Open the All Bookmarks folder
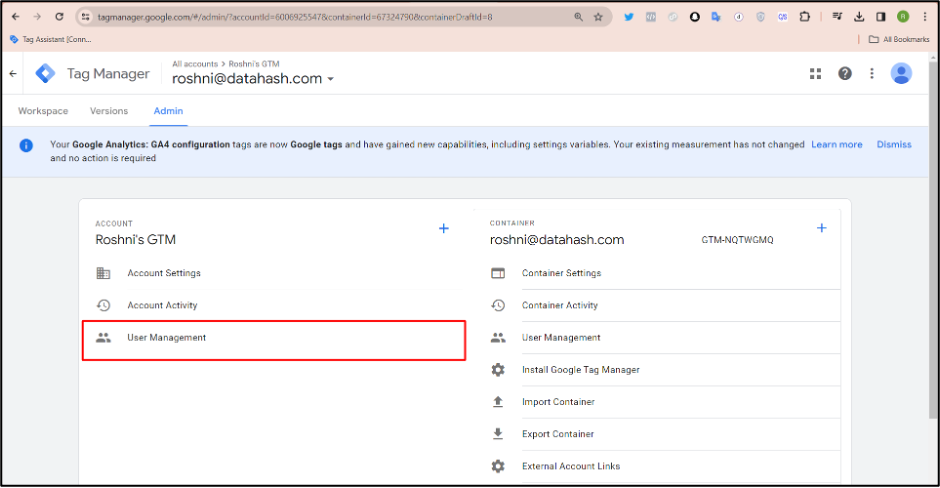This screenshot has width=940, height=488. click(x=899, y=40)
